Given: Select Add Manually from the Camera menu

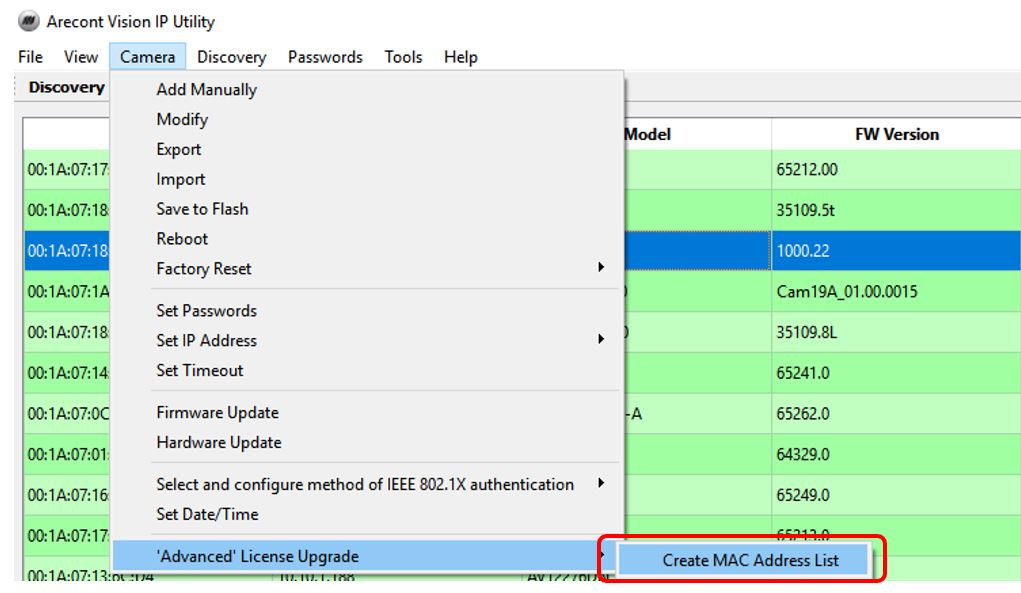Looking at the screenshot, I should tap(206, 89).
